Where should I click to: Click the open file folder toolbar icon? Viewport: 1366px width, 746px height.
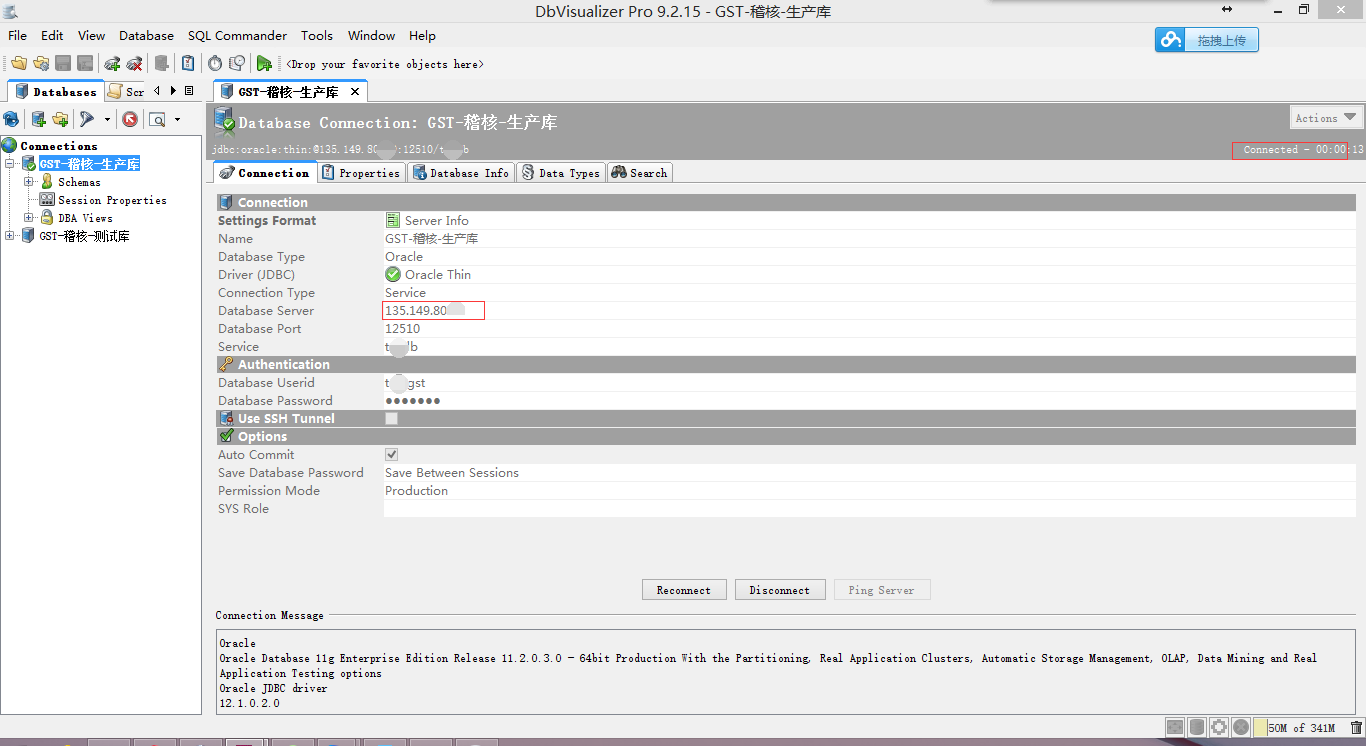point(19,63)
